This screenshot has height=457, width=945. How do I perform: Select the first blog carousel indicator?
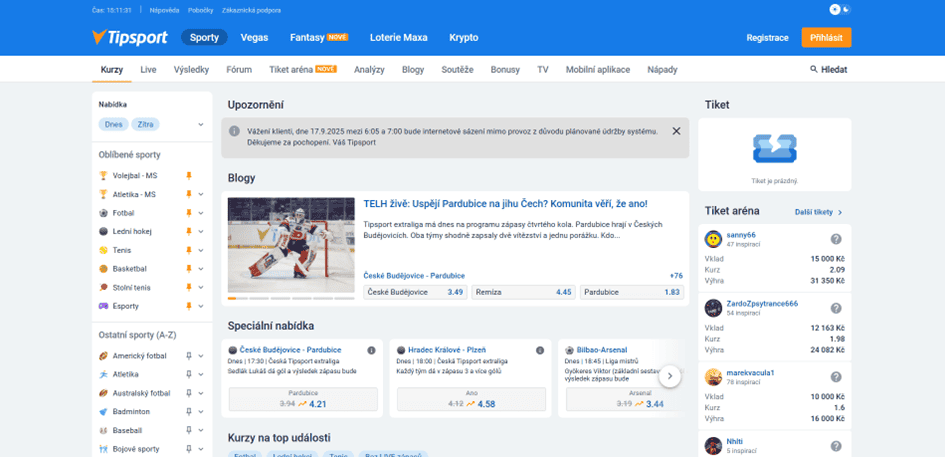(x=237, y=298)
